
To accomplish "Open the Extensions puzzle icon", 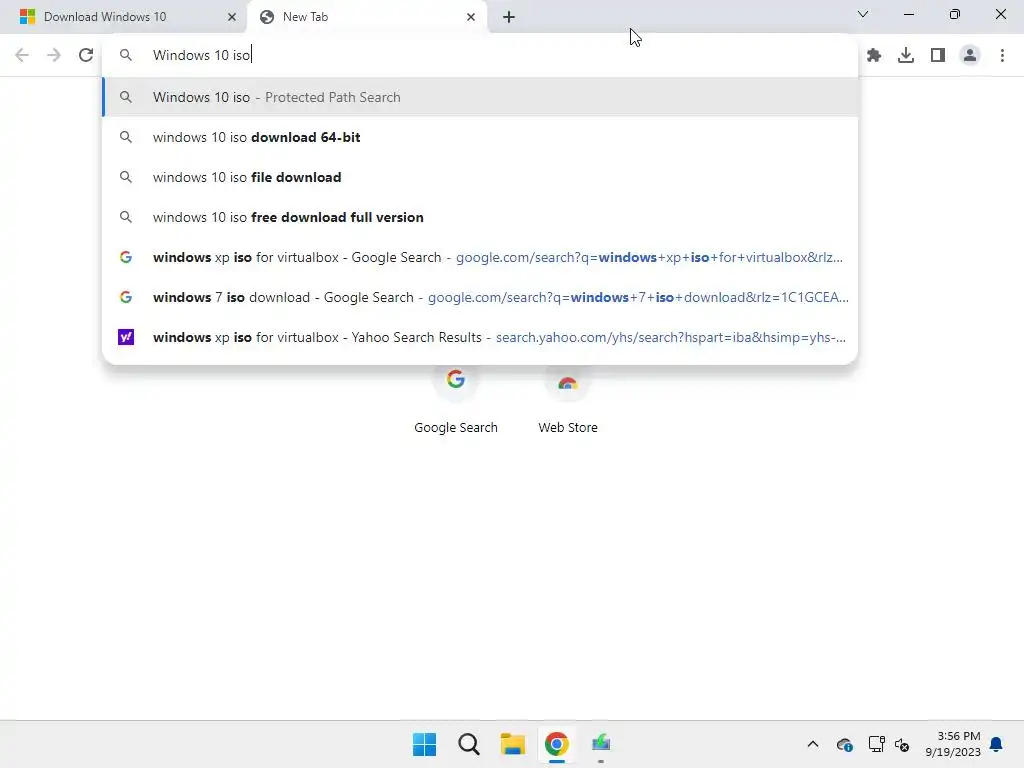I will tap(874, 55).
